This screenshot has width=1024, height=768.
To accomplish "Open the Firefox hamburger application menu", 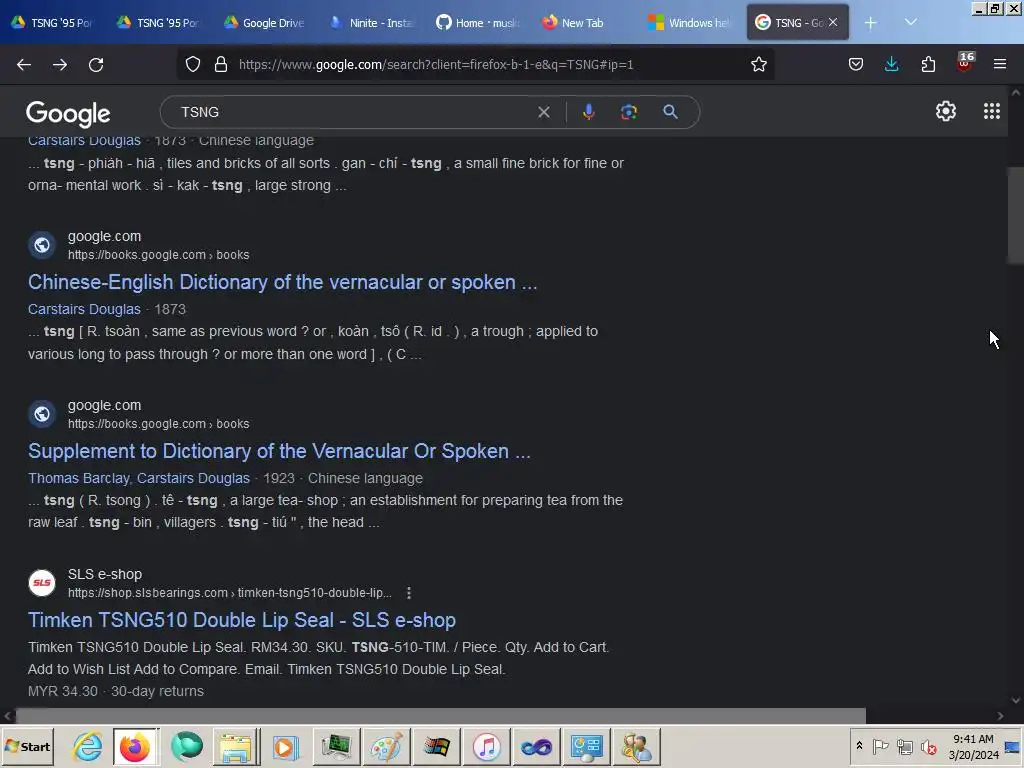I will pos(1000,65).
